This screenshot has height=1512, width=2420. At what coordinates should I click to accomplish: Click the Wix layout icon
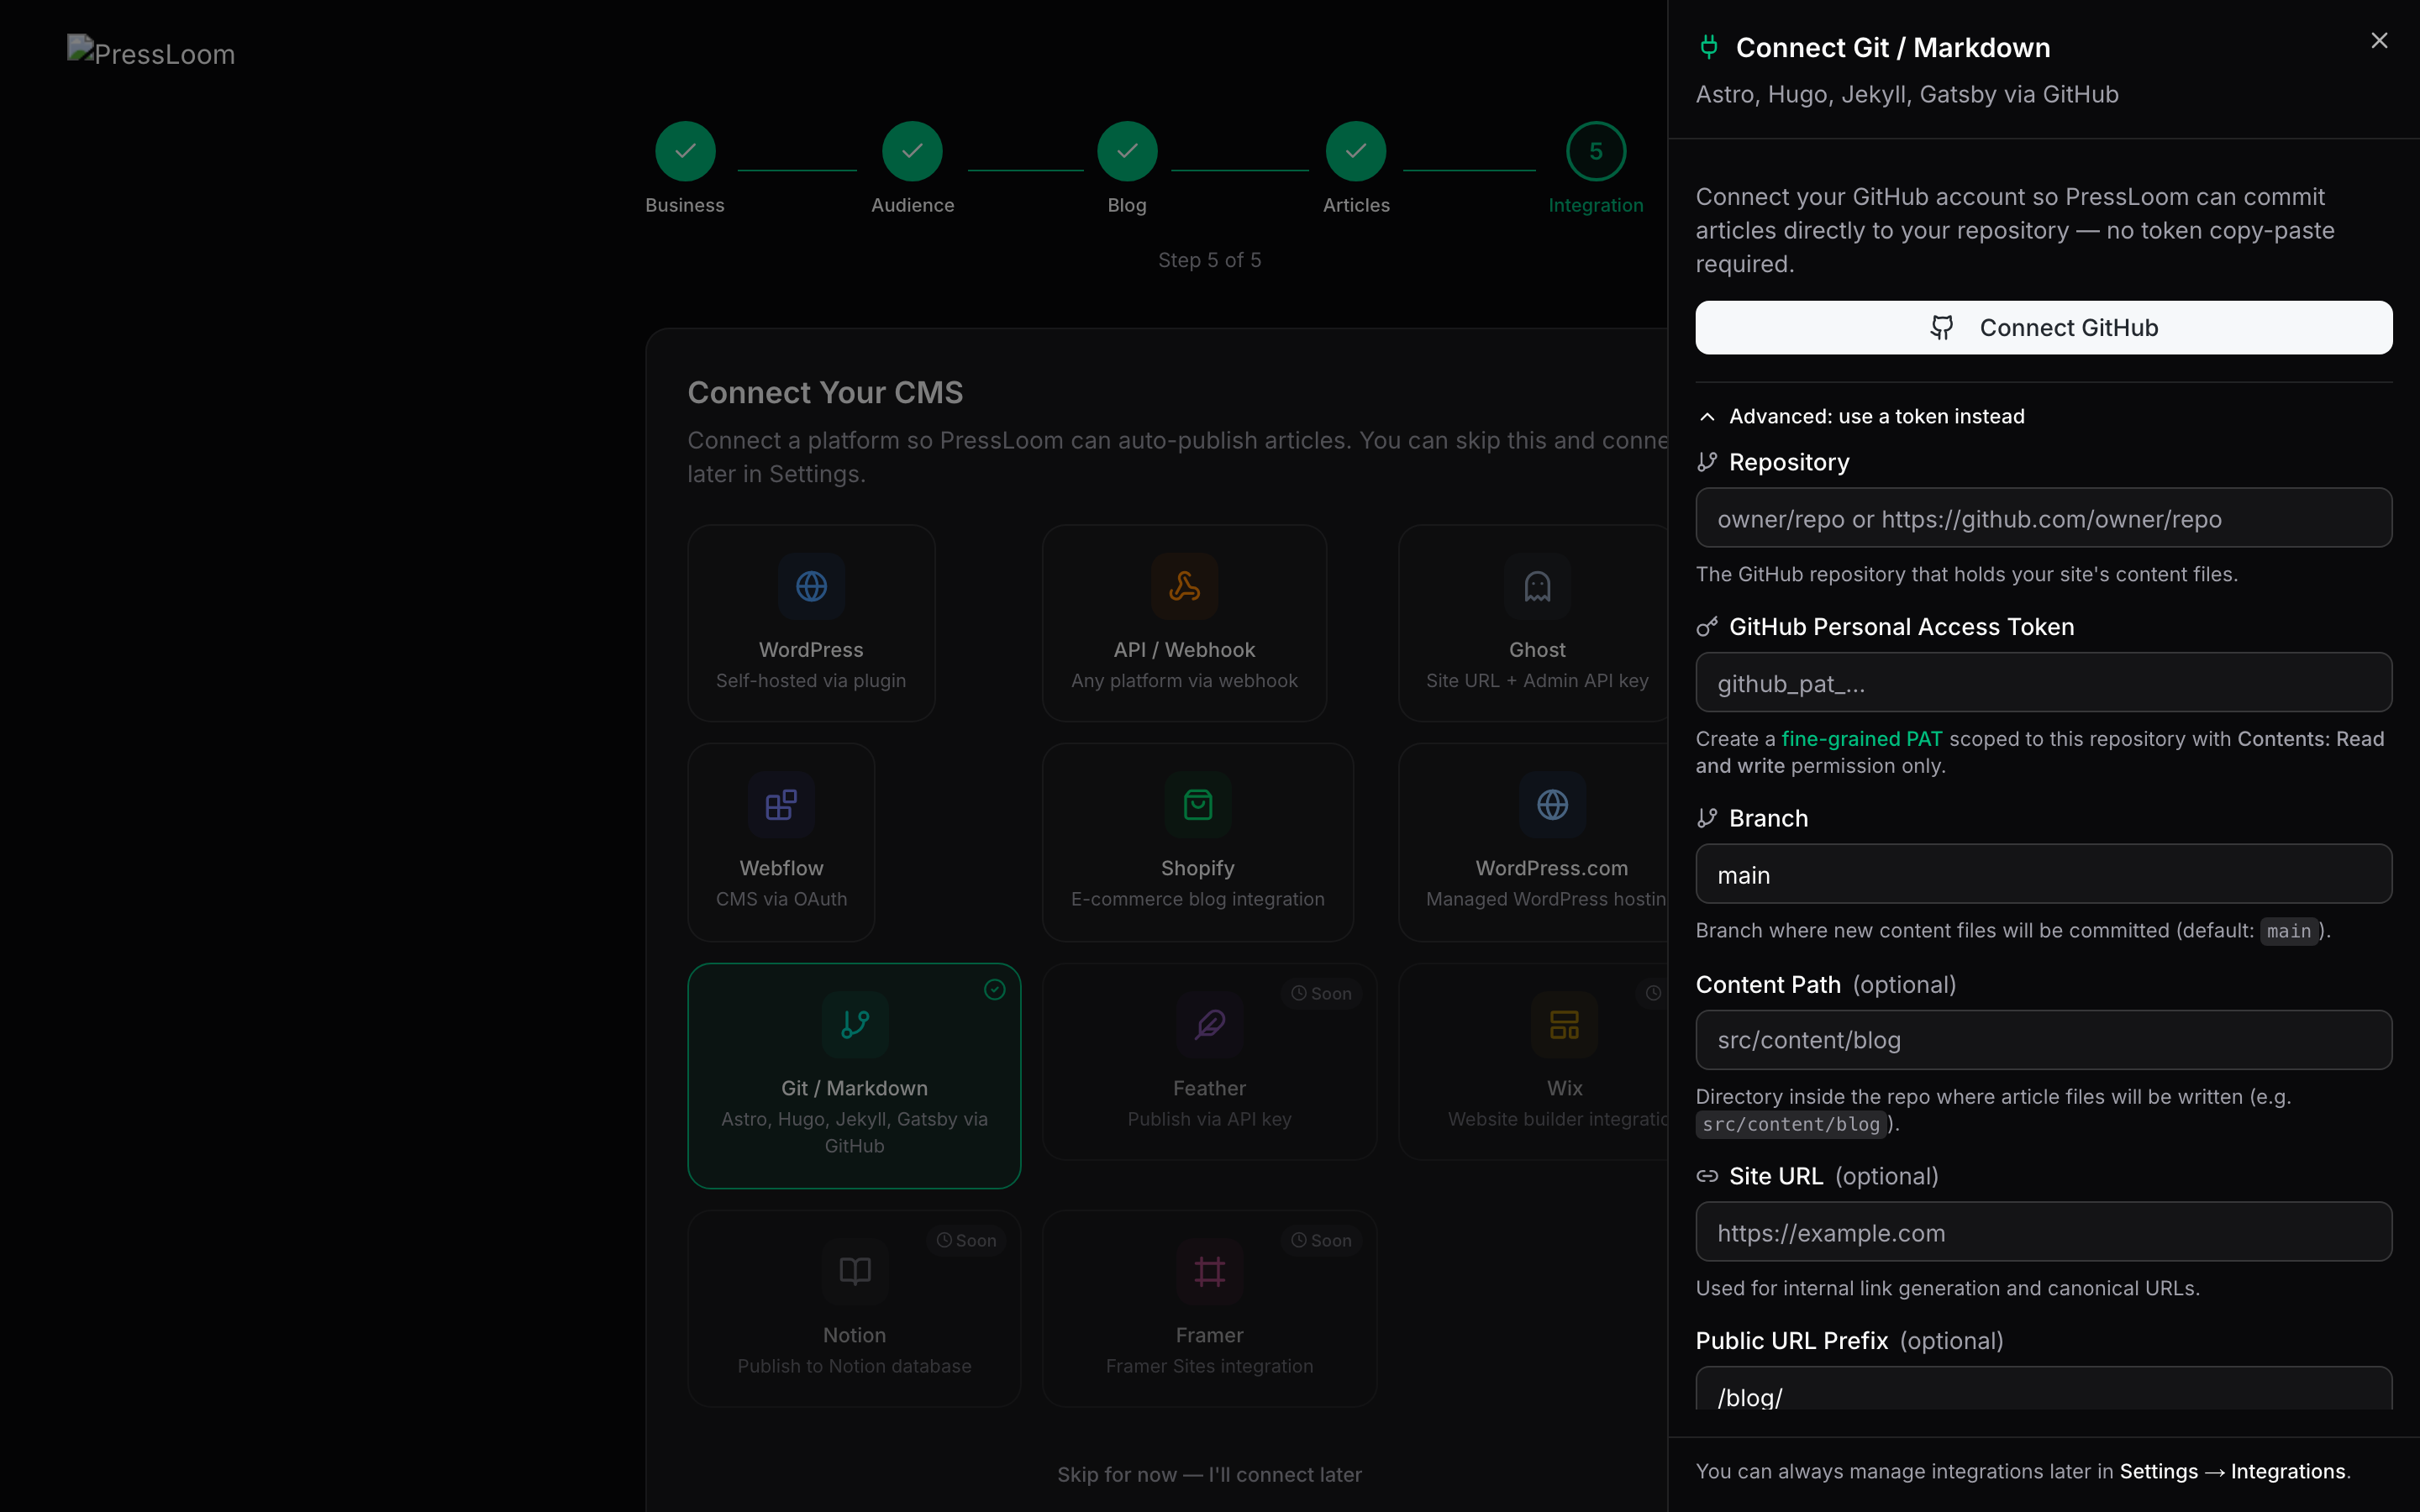click(x=1564, y=1024)
